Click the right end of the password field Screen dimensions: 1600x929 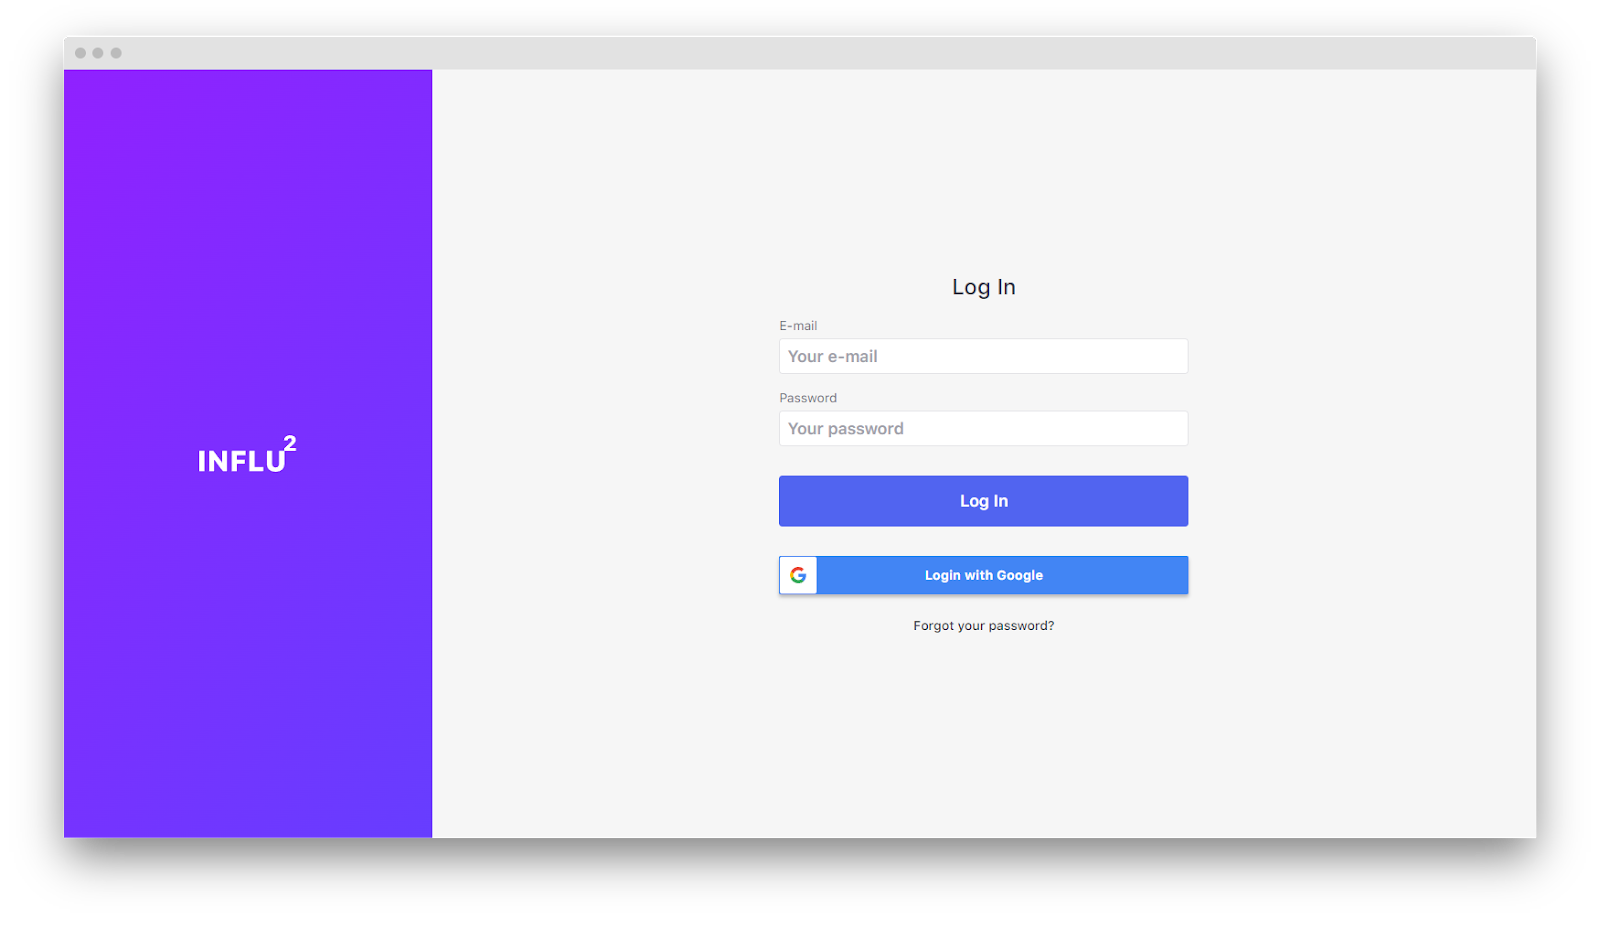[x=1170, y=428]
